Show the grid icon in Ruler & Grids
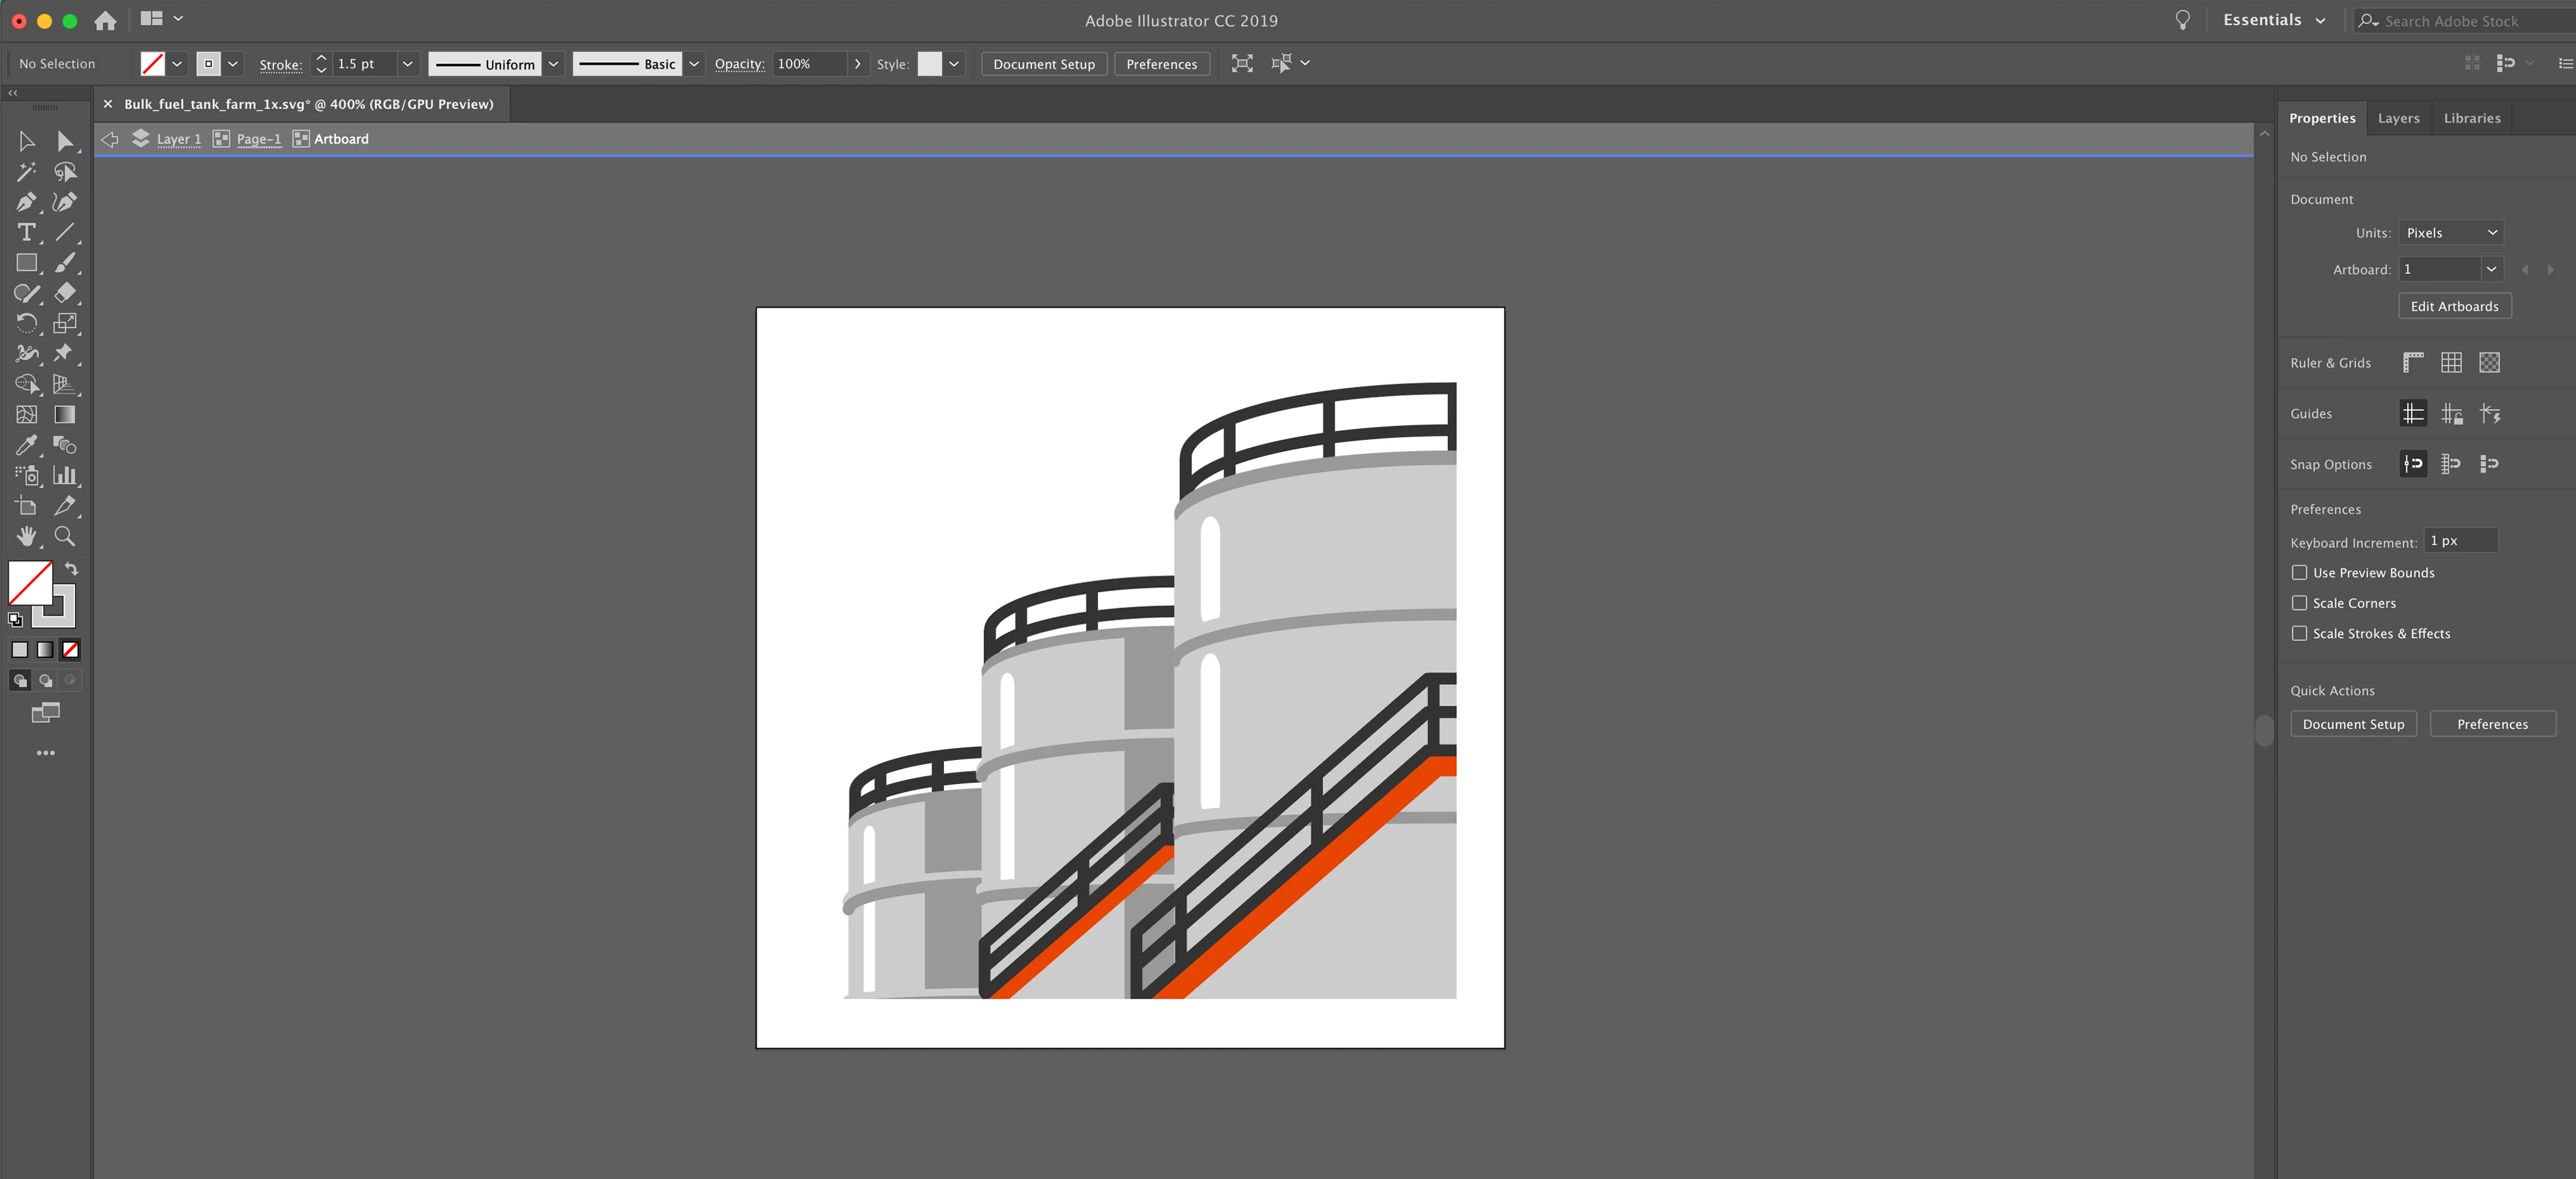The height and width of the screenshot is (1179, 2576). pos(2451,363)
